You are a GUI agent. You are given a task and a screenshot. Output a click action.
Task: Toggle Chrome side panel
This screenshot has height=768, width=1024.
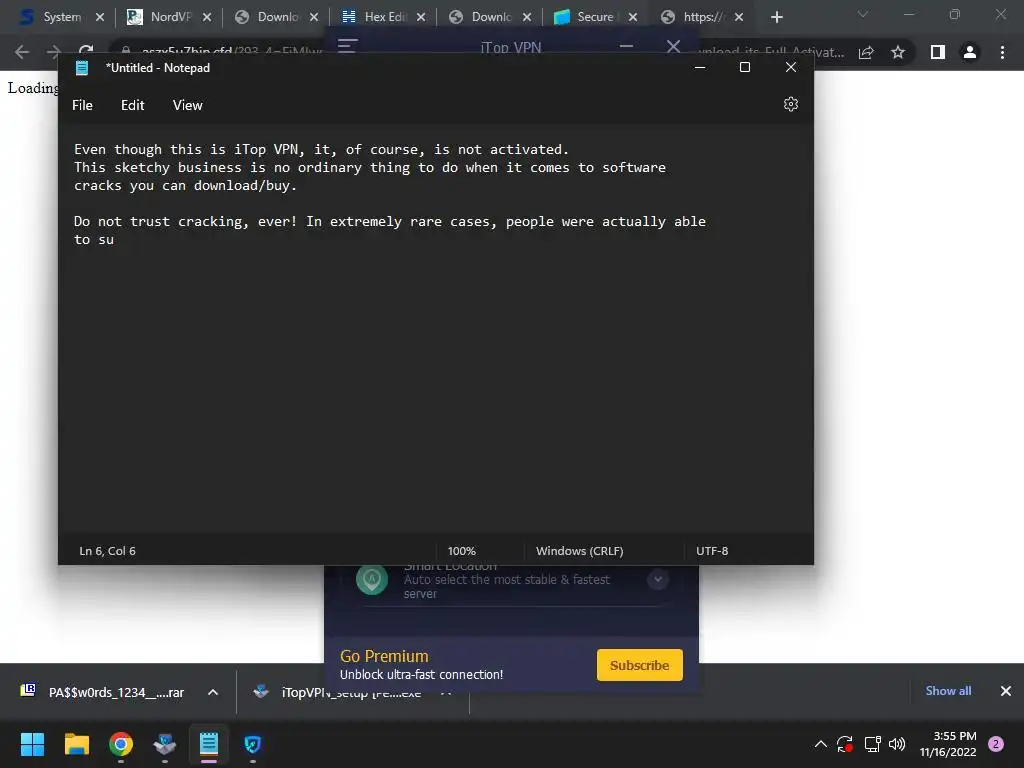click(x=938, y=52)
